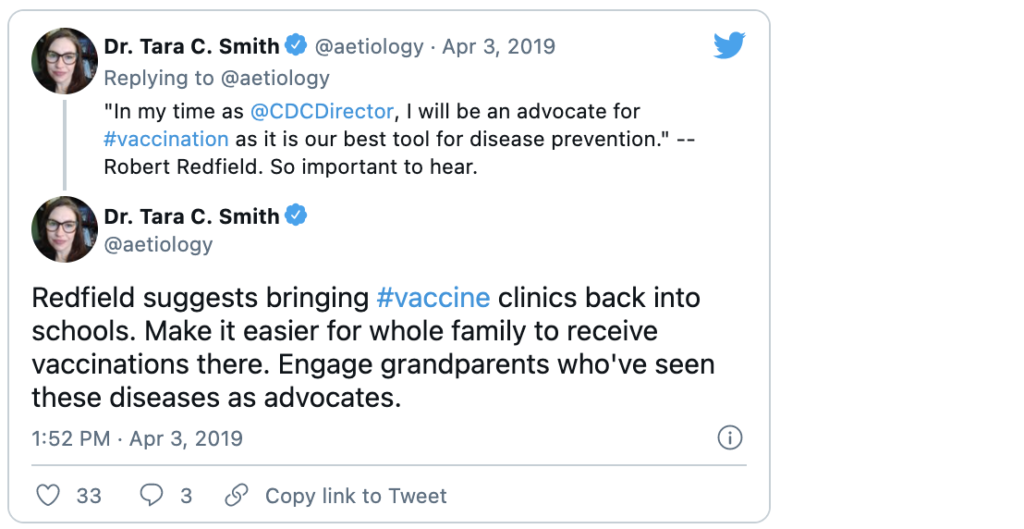Click verified badge on lower tweet author

point(296,216)
